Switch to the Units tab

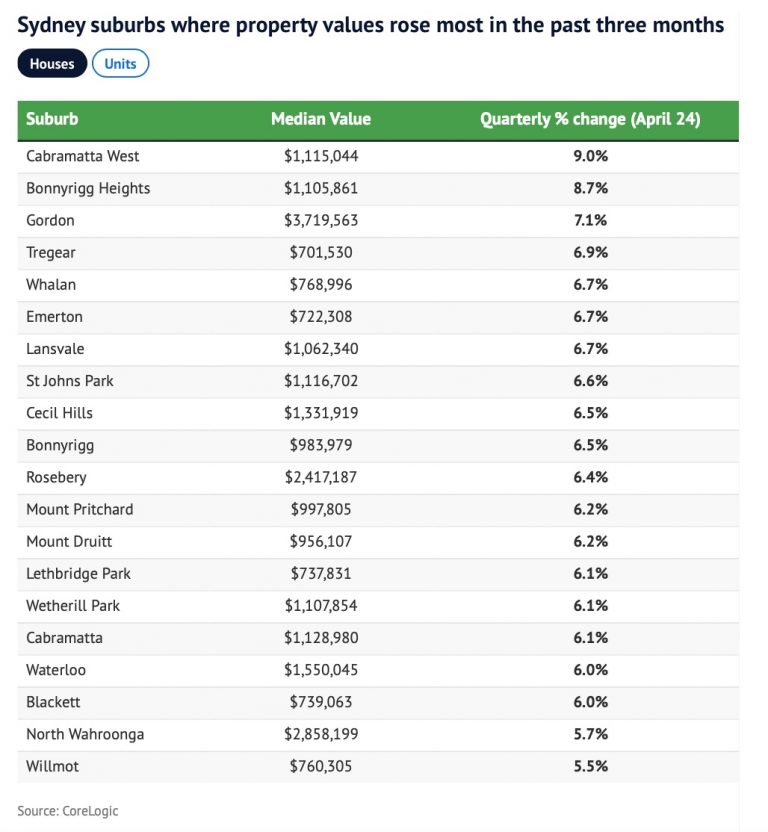click(x=120, y=64)
